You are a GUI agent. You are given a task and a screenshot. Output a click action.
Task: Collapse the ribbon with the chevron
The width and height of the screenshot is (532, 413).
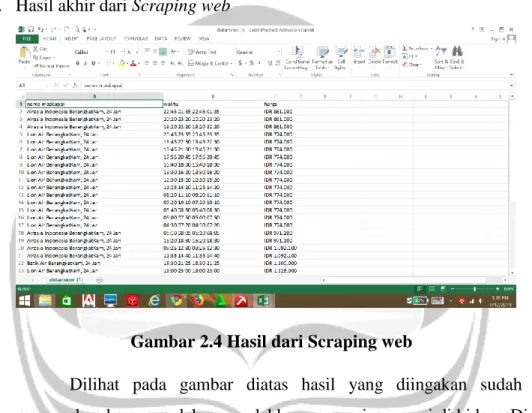click(511, 74)
